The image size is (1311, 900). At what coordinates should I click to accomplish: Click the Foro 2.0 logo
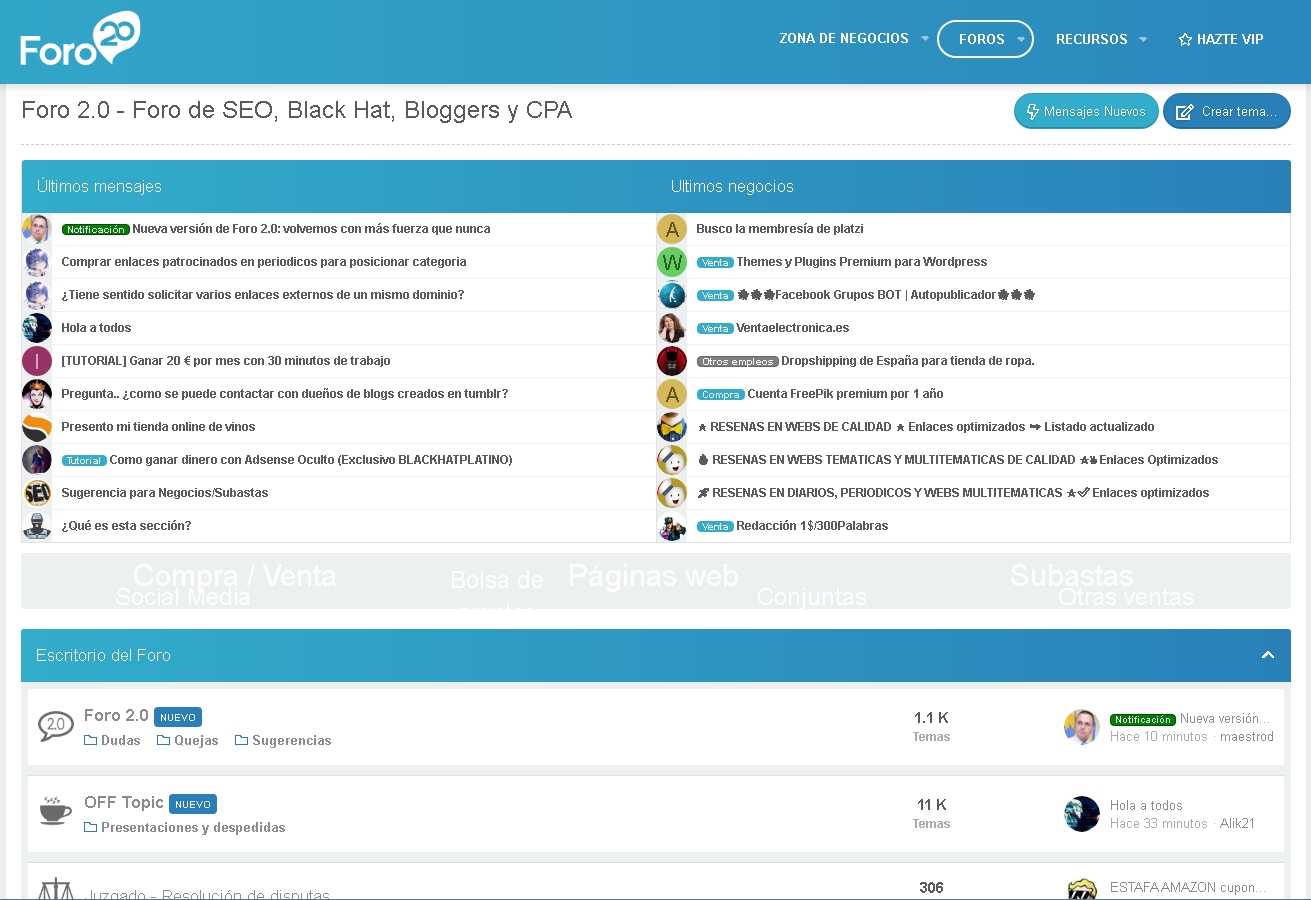80,40
